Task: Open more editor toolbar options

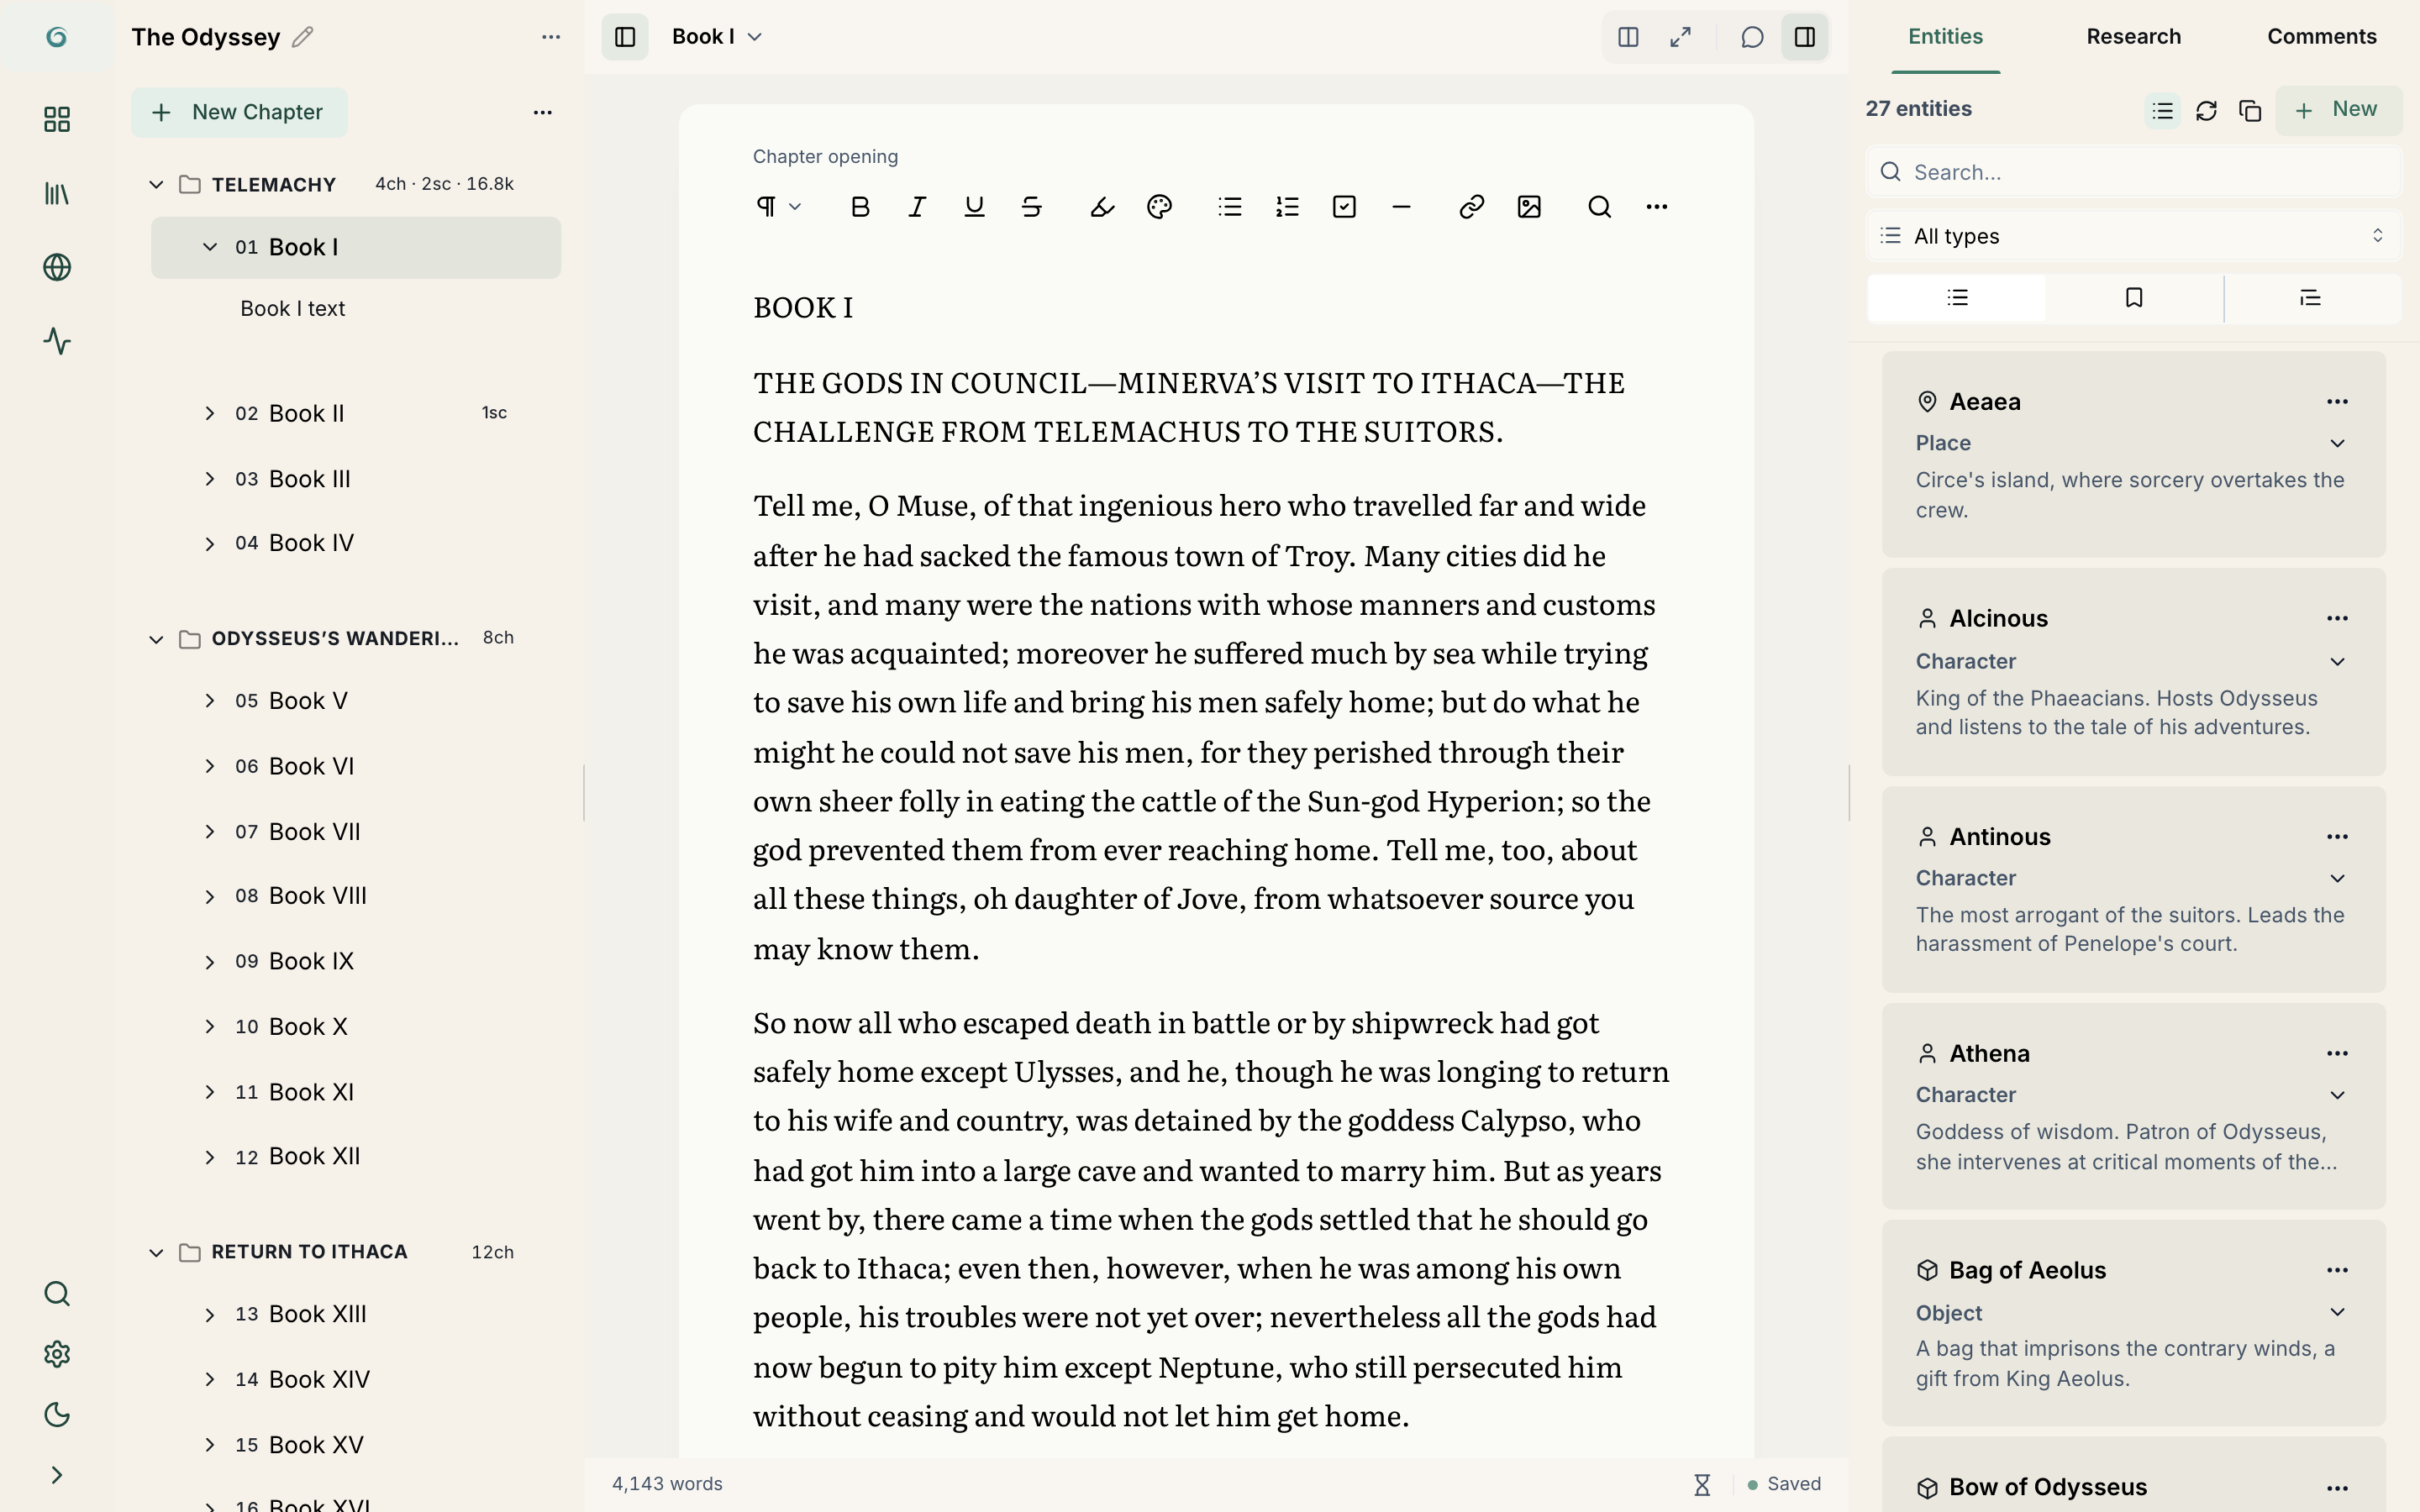Action: 1657,207
